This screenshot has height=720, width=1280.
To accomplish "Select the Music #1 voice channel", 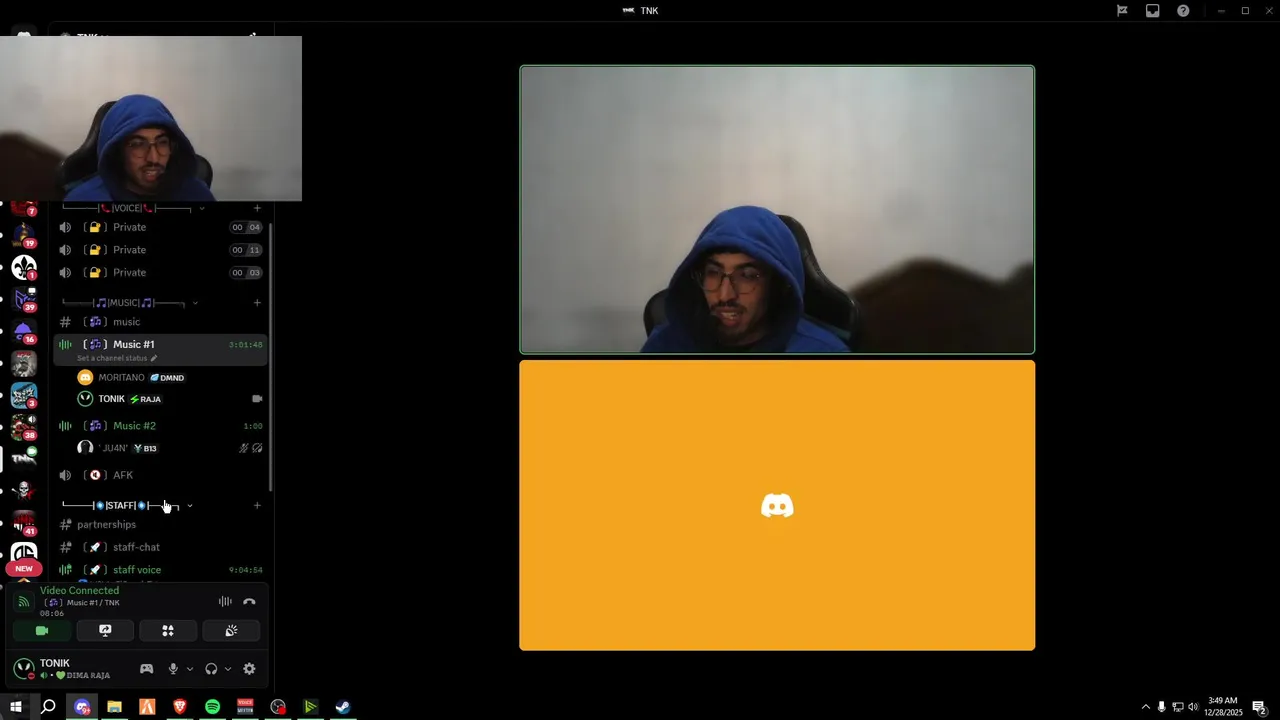I will pos(160,345).
